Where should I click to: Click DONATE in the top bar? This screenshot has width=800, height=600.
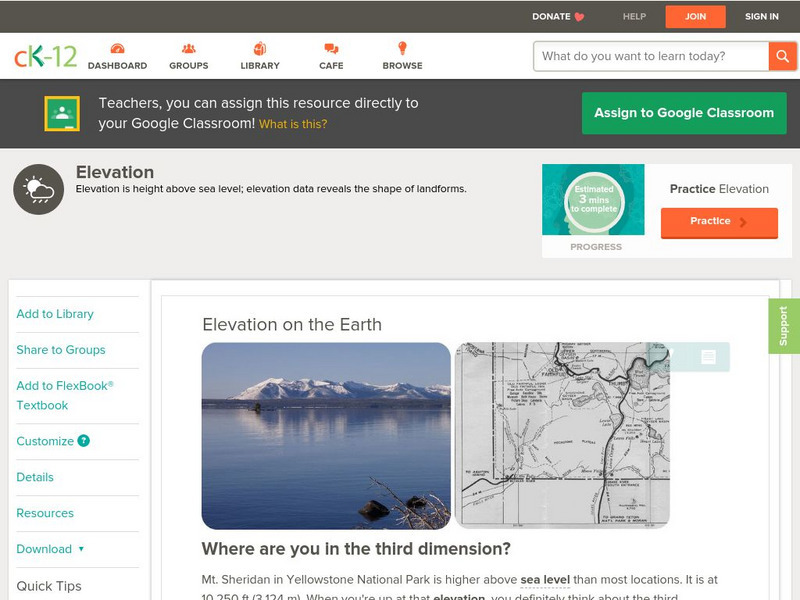pos(551,17)
